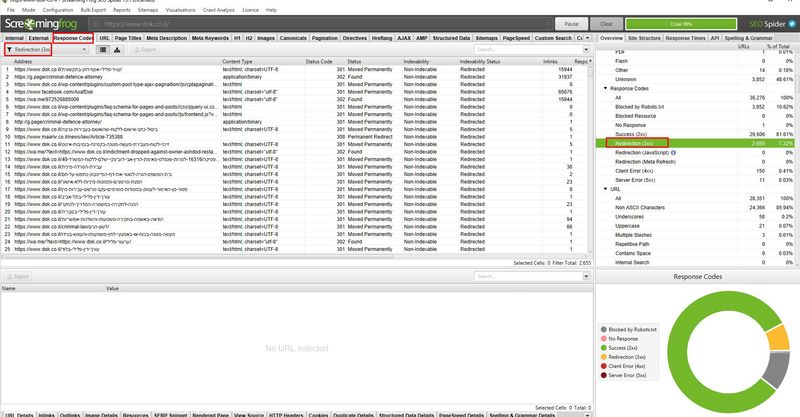Viewport: 800px width, 417px height.
Task: Click Success (2xx) green legend swatch
Action: click(604, 348)
